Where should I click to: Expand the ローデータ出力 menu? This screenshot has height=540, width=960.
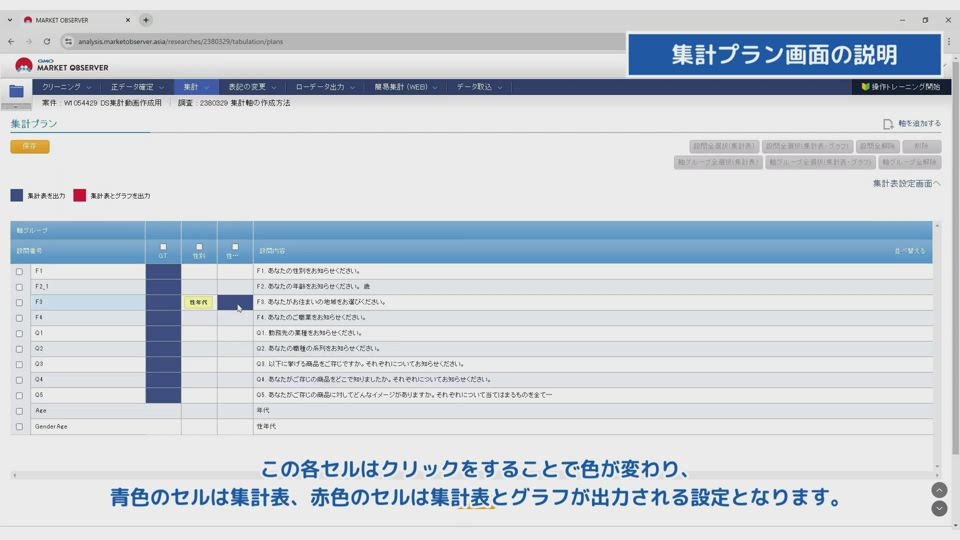[x=325, y=87]
